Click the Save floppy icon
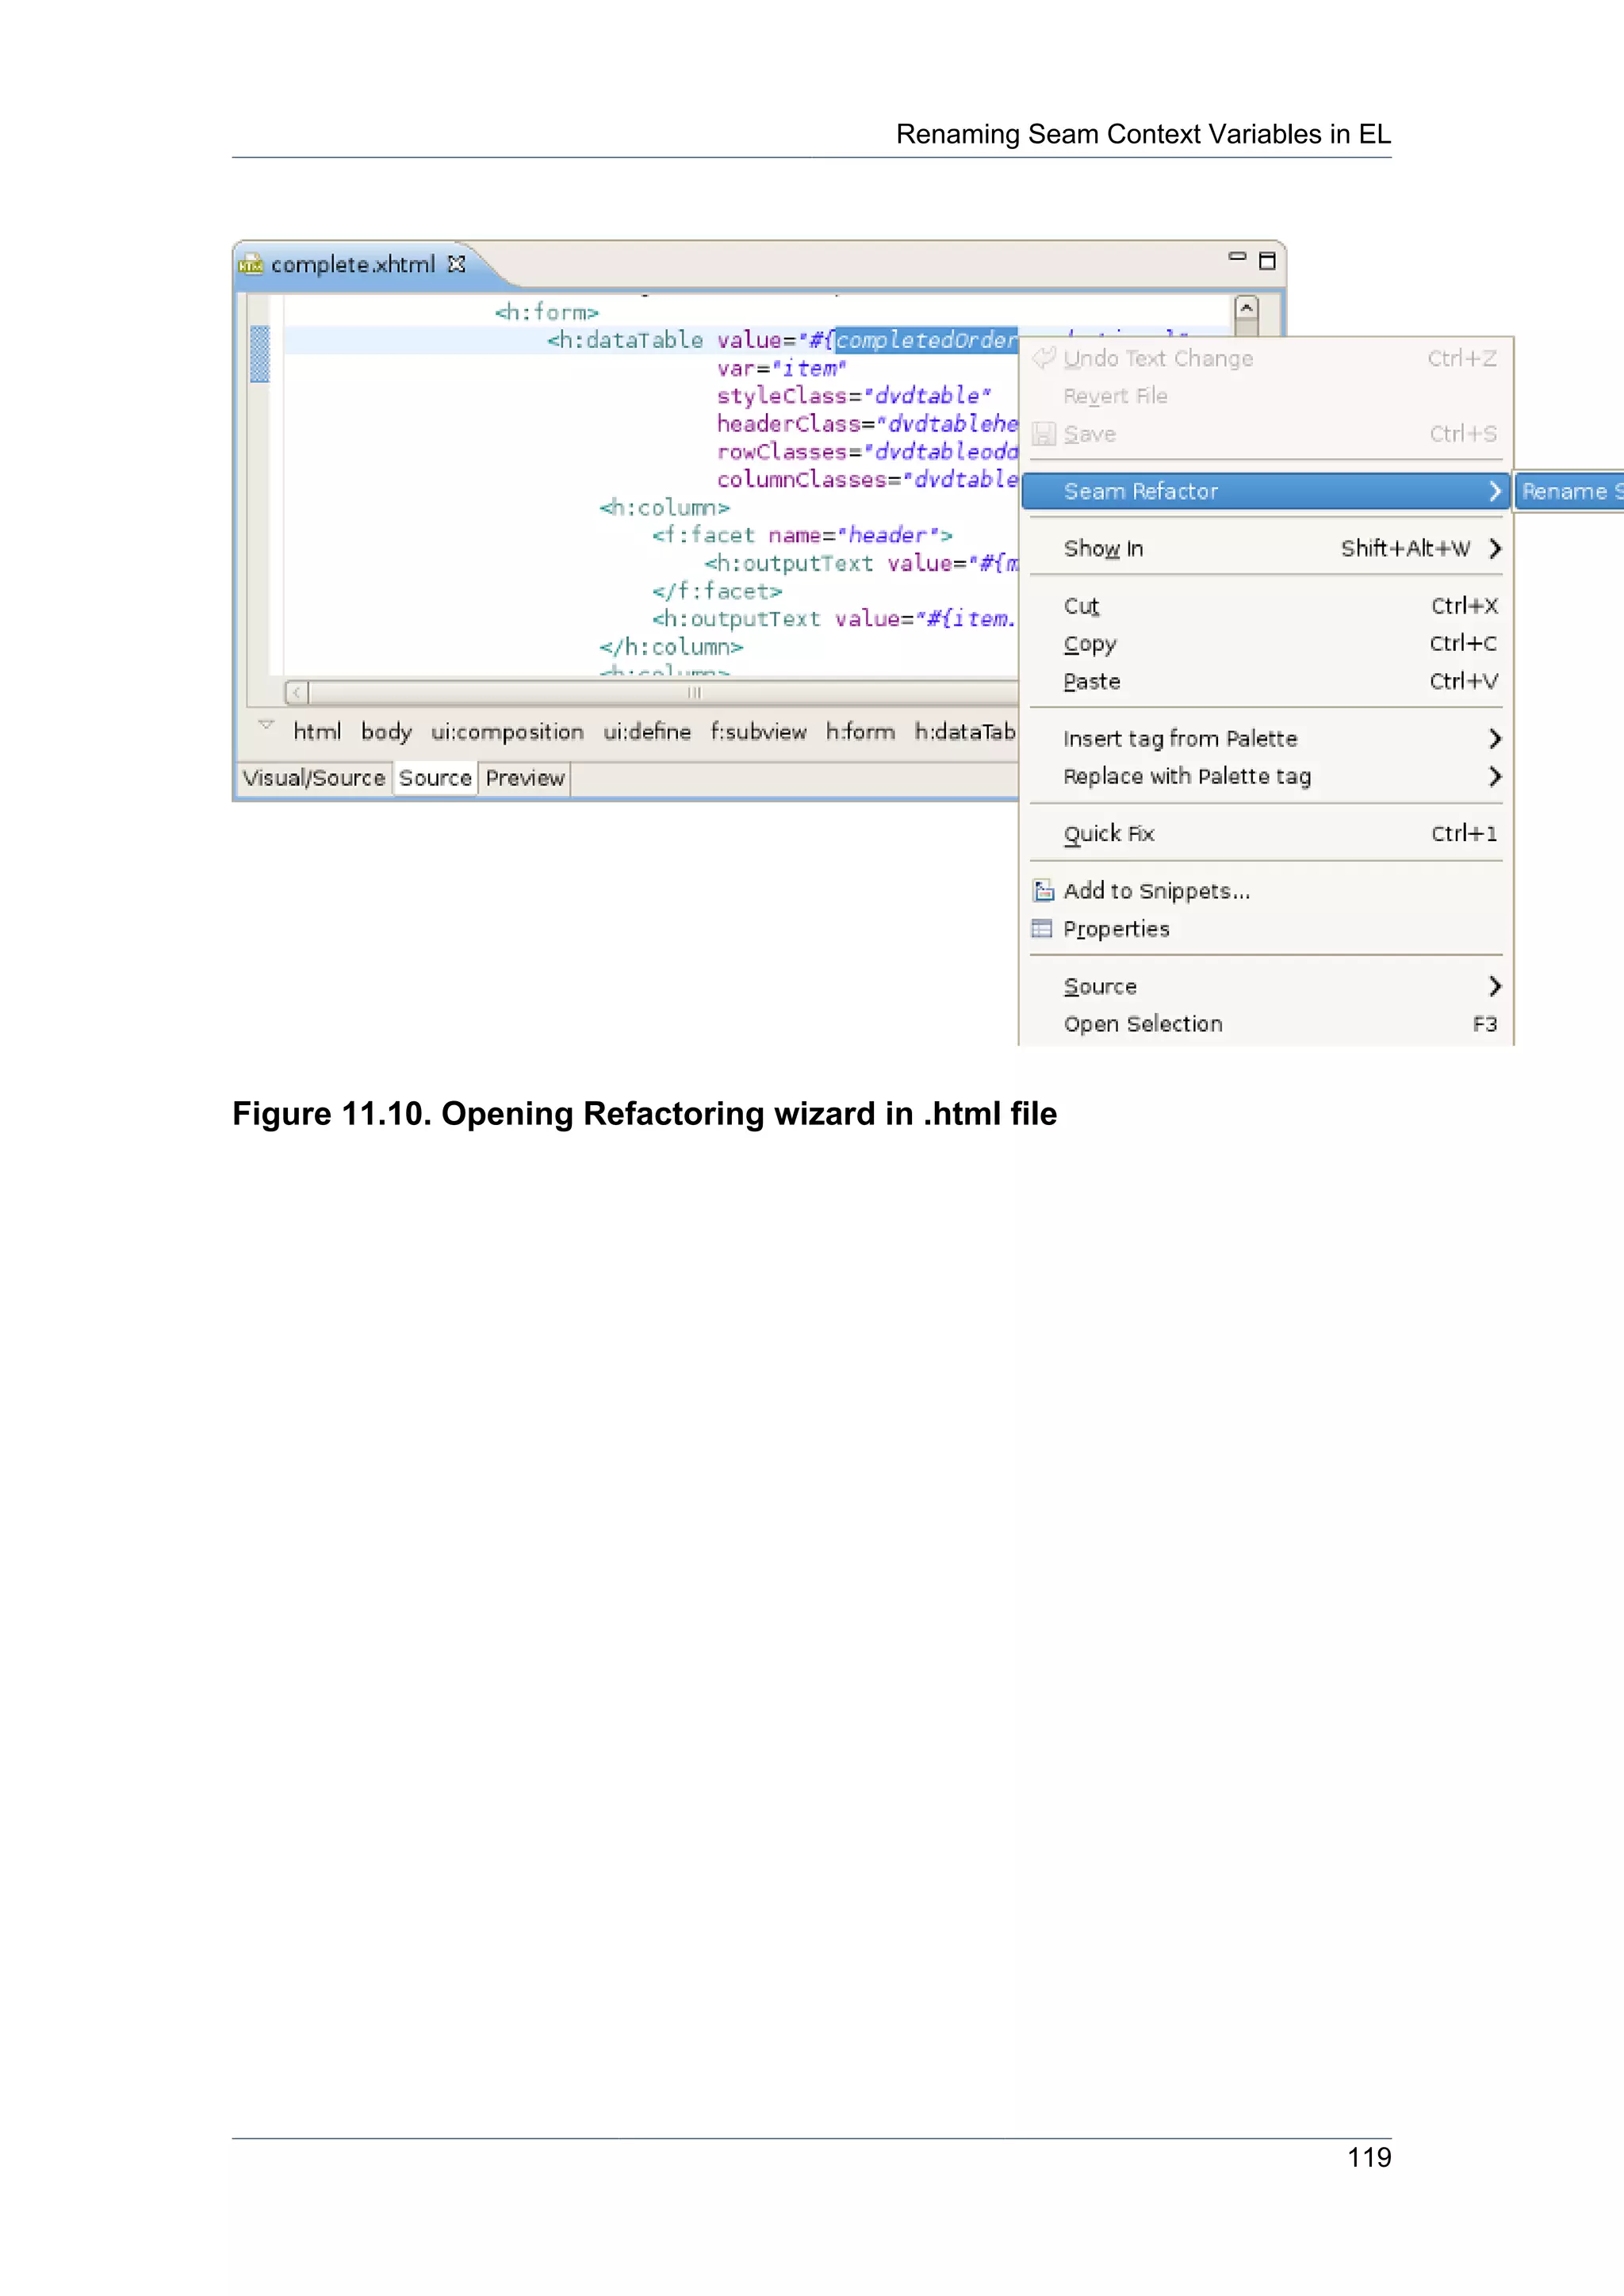Image resolution: width=1624 pixels, height=2296 pixels. (x=1044, y=434)
